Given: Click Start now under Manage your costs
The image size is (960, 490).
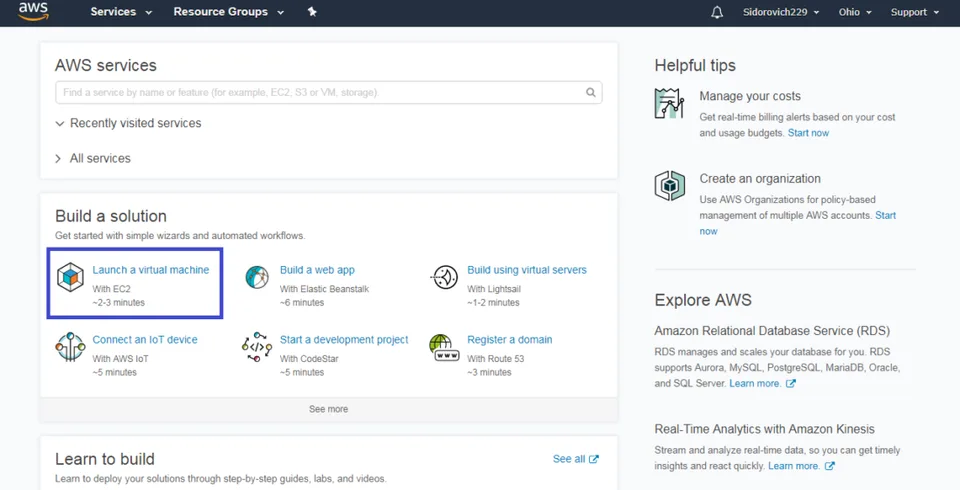Looking at the screenshot, I should (x=808, y=133).
